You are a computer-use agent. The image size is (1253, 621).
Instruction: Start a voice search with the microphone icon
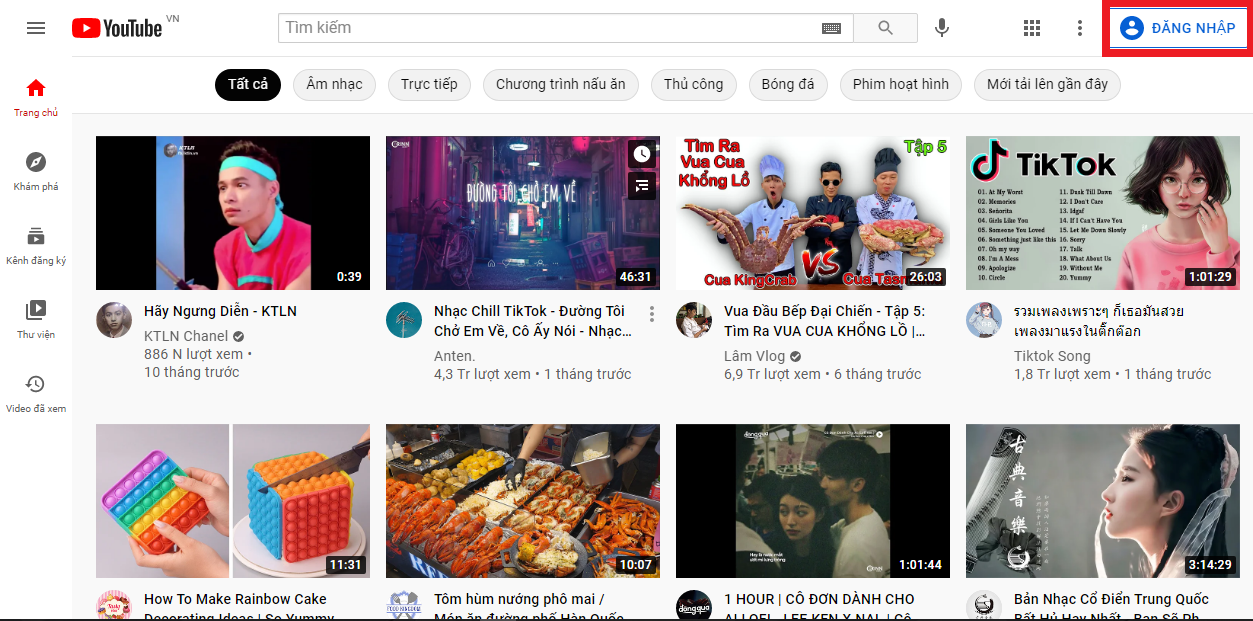pos(941,27)
